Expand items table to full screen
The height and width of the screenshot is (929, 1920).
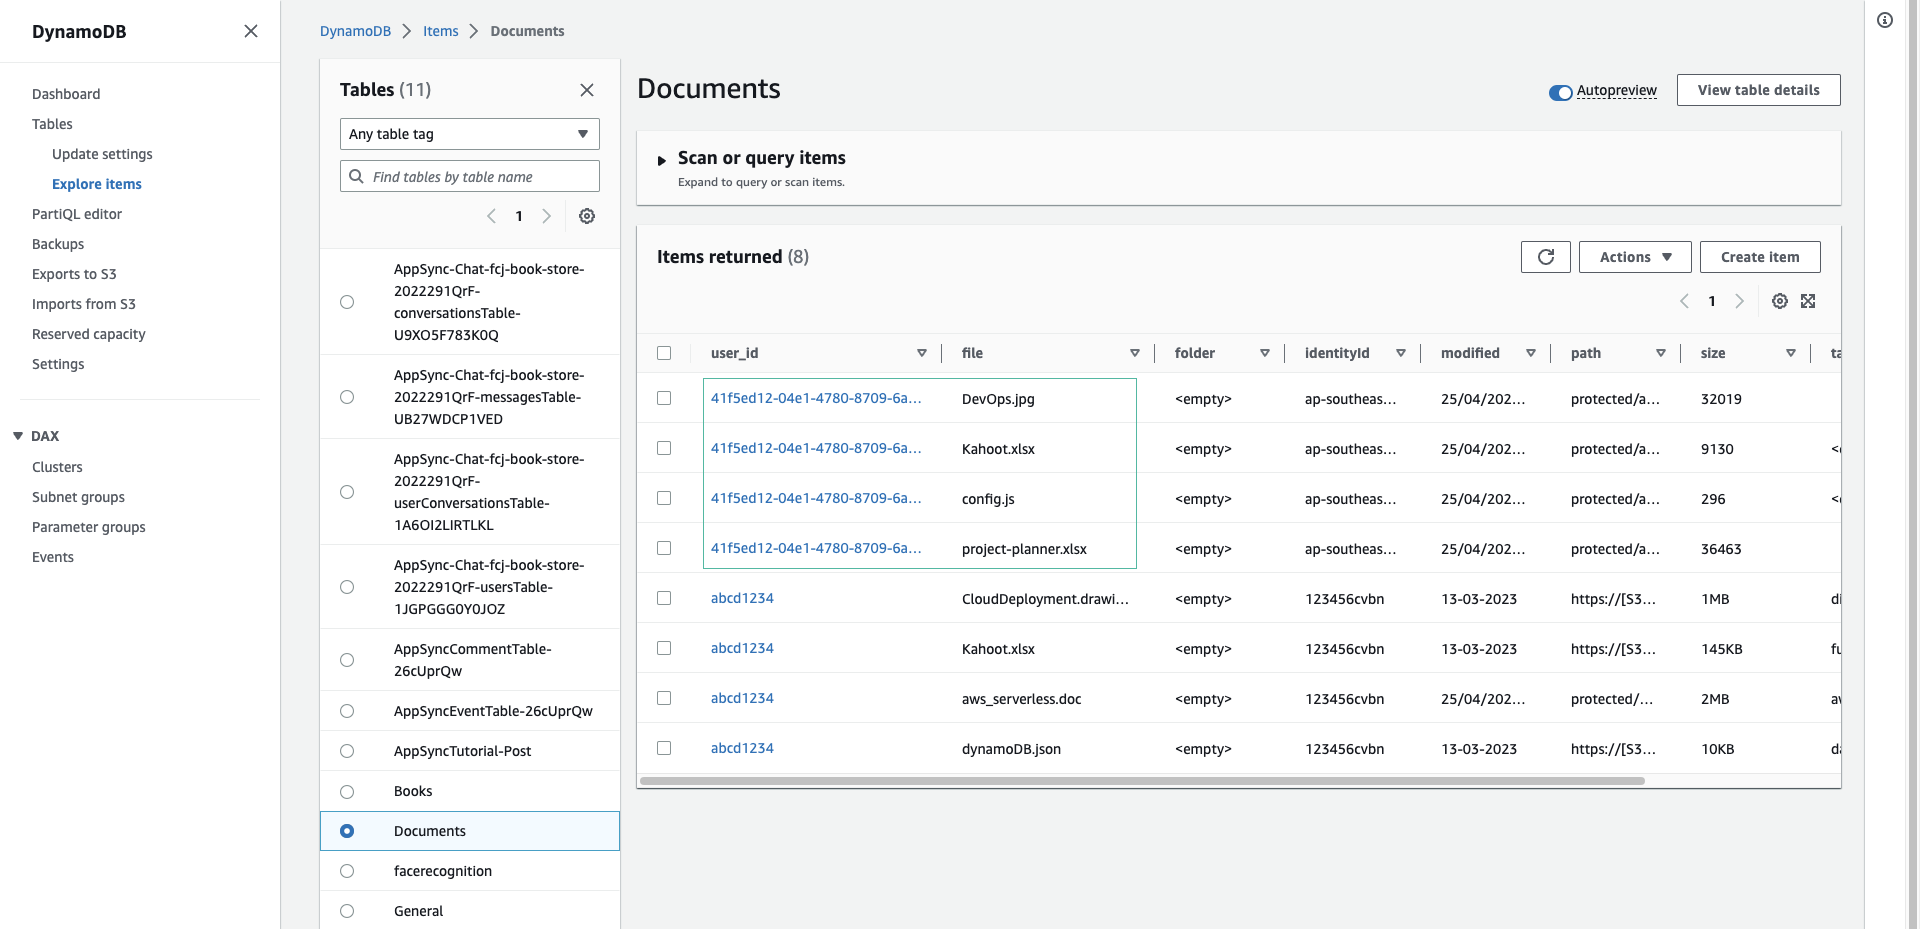pyautogui.click(x=1808, y=301)
